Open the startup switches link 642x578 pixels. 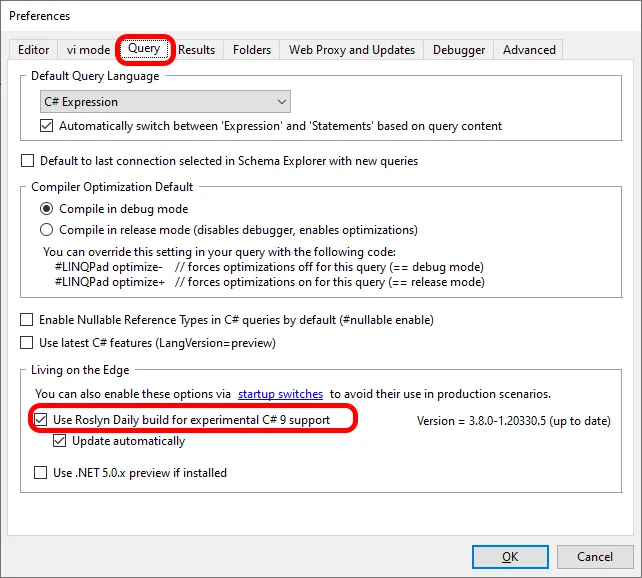tap(280, 394)
